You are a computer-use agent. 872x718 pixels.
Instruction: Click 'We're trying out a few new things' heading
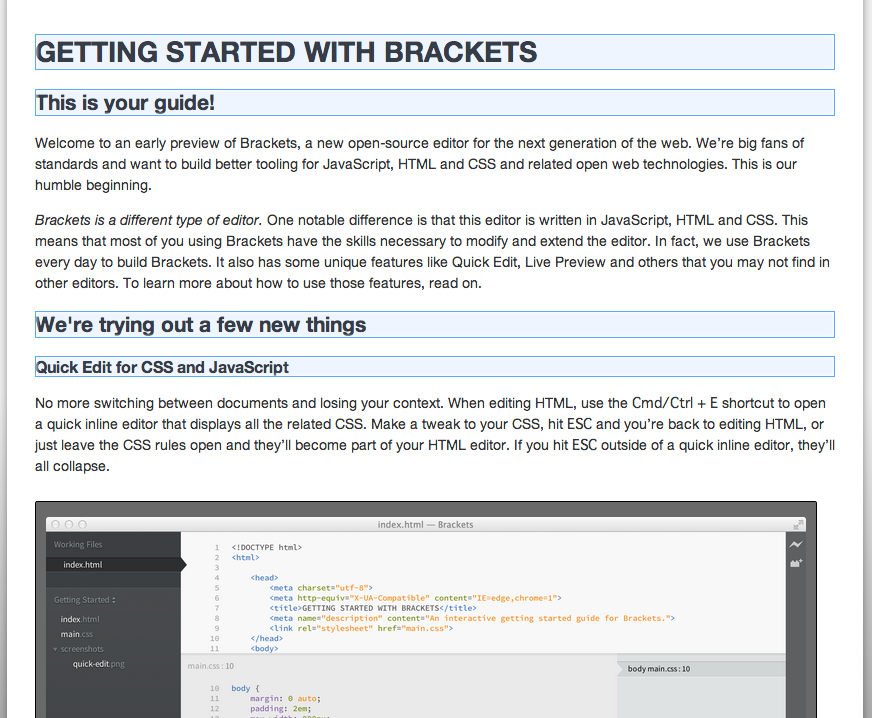(201, 325)
